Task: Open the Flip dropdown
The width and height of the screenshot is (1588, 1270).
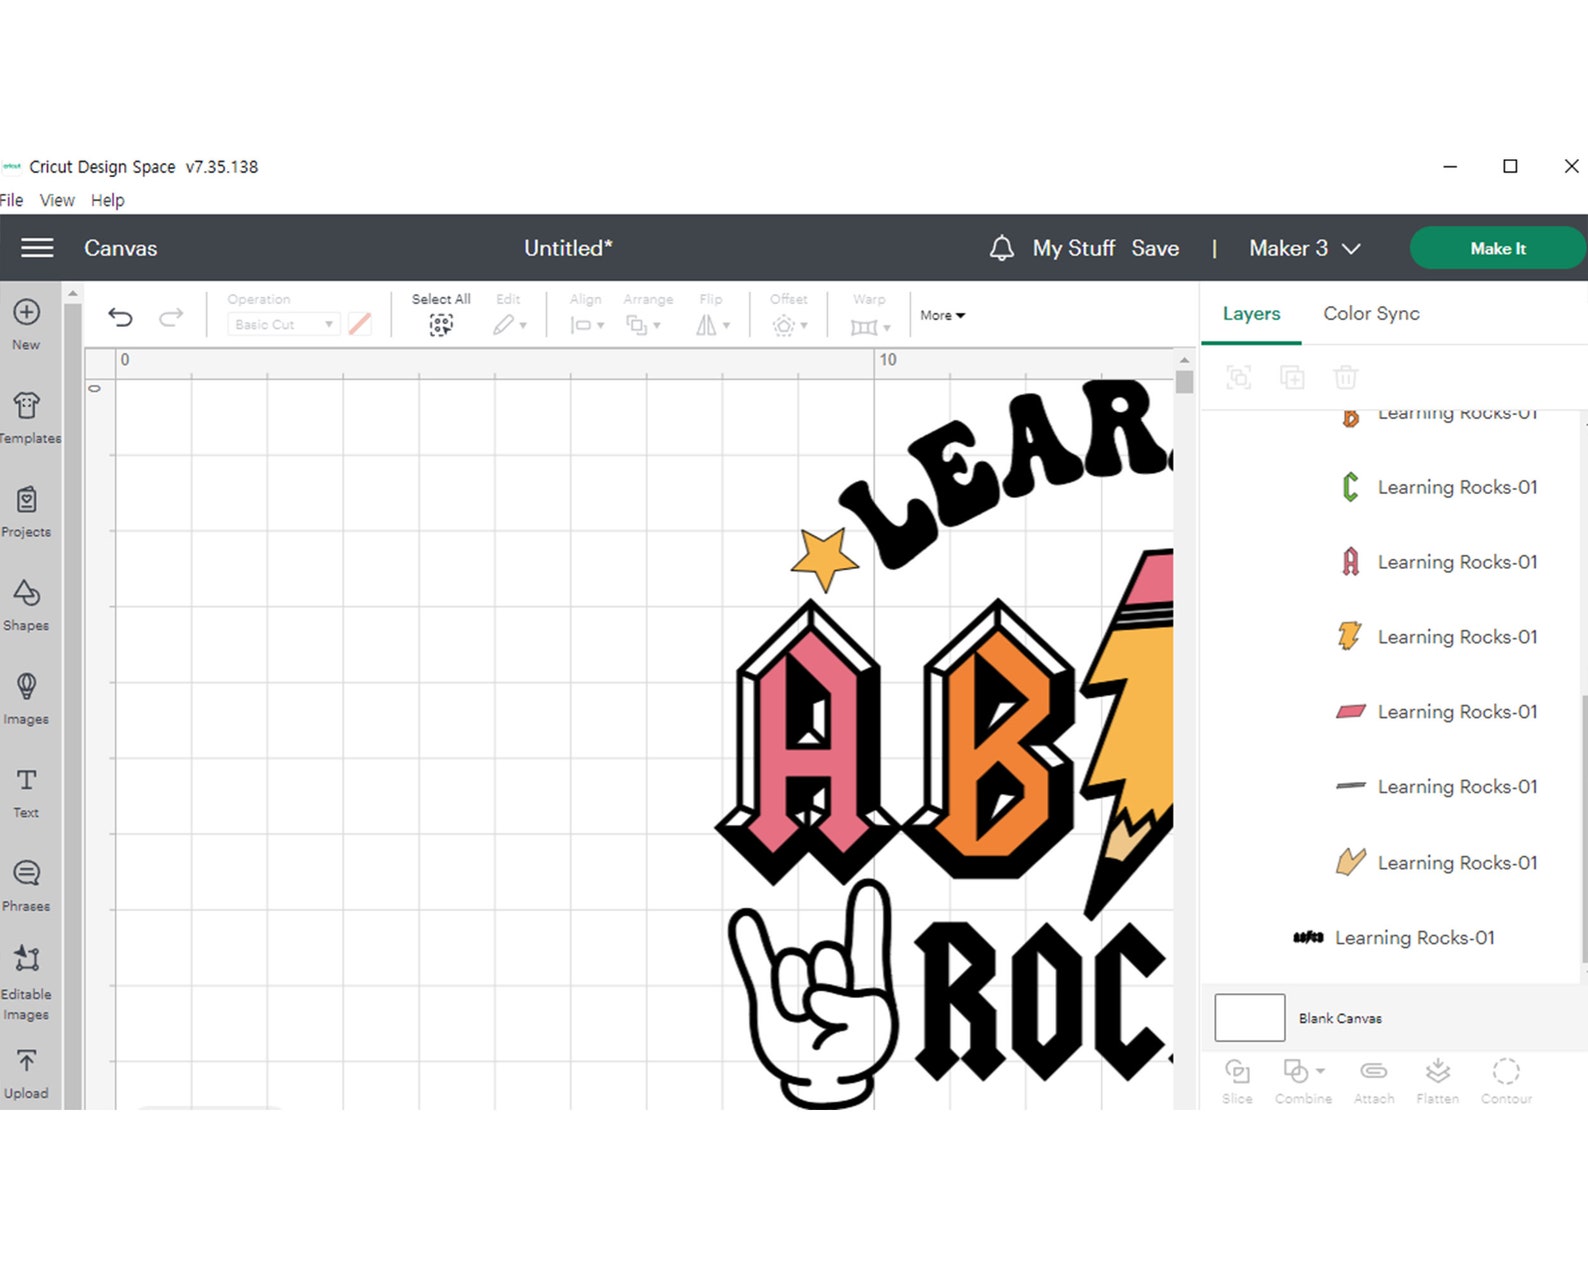Action: (x=713, y=324)
